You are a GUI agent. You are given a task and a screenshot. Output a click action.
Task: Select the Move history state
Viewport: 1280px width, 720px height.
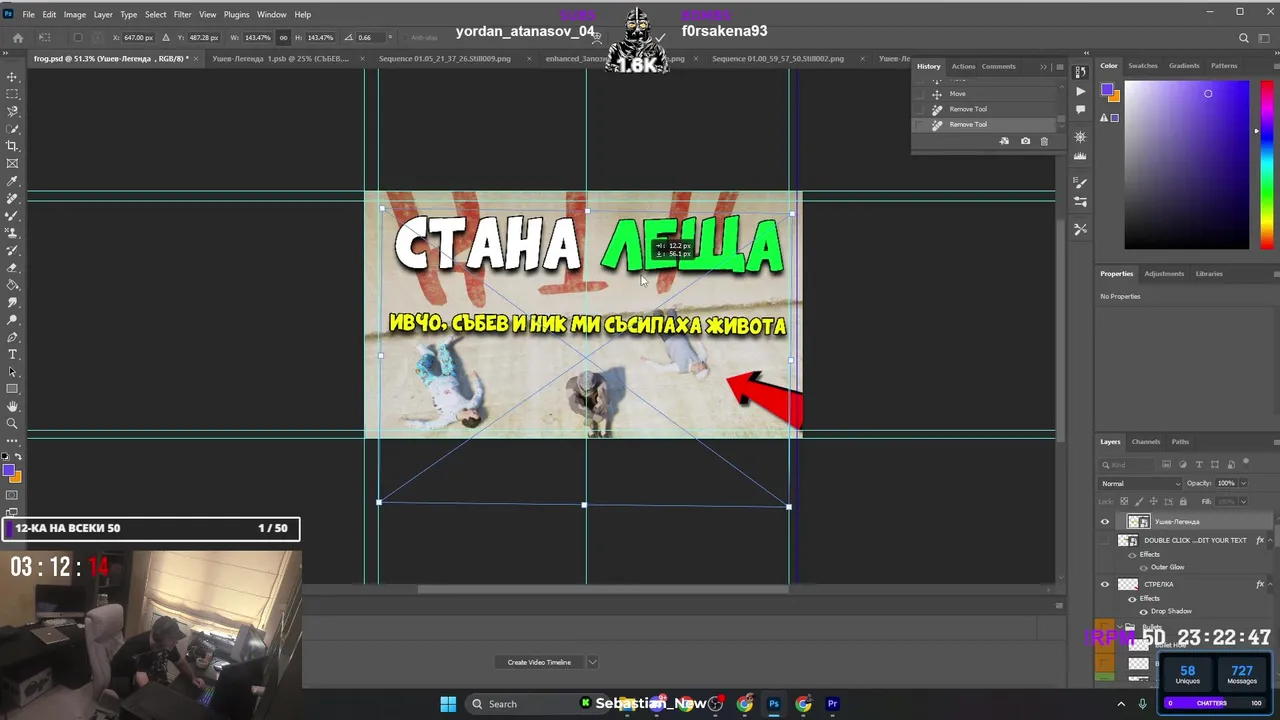tap(985, 94)
